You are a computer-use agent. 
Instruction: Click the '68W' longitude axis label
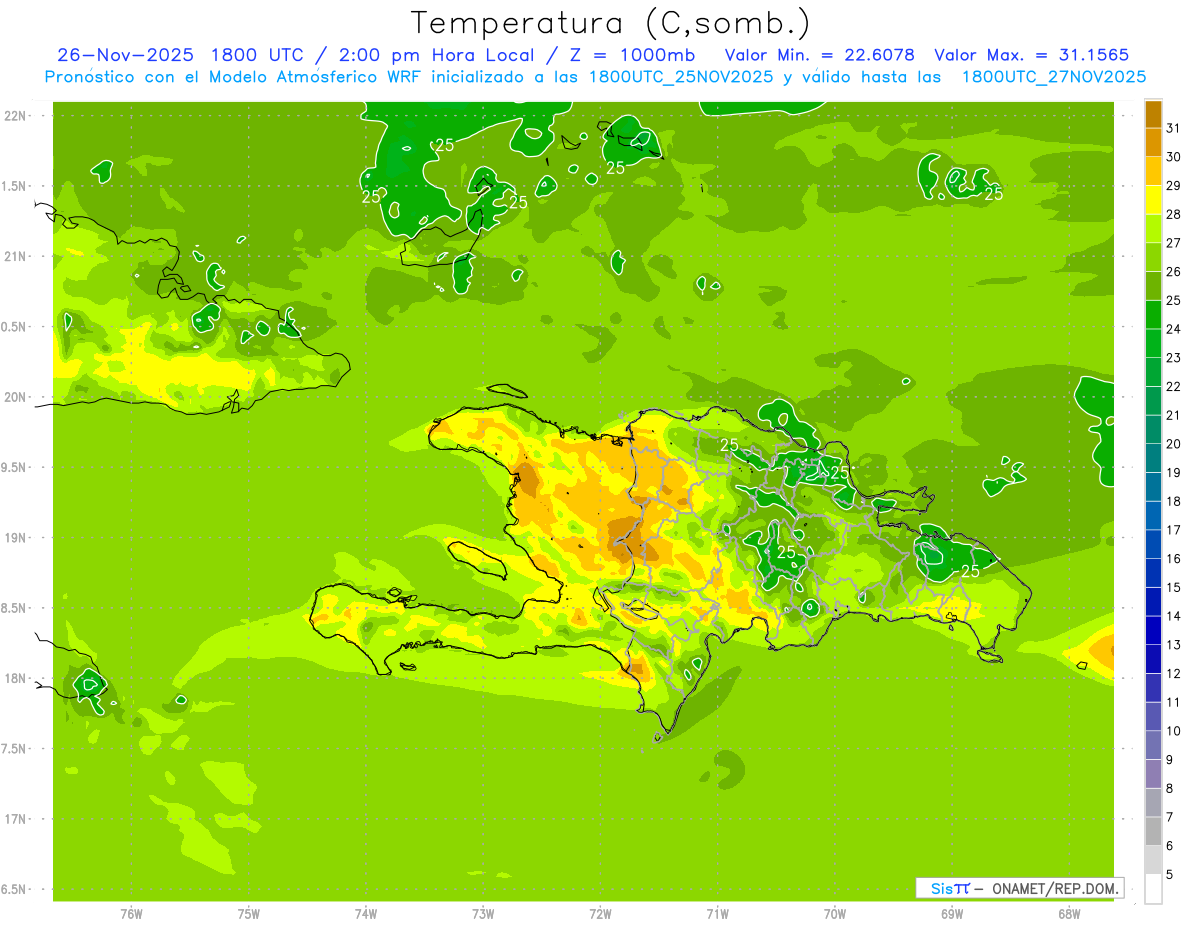pyautogui.click(x=1069, y=914)
